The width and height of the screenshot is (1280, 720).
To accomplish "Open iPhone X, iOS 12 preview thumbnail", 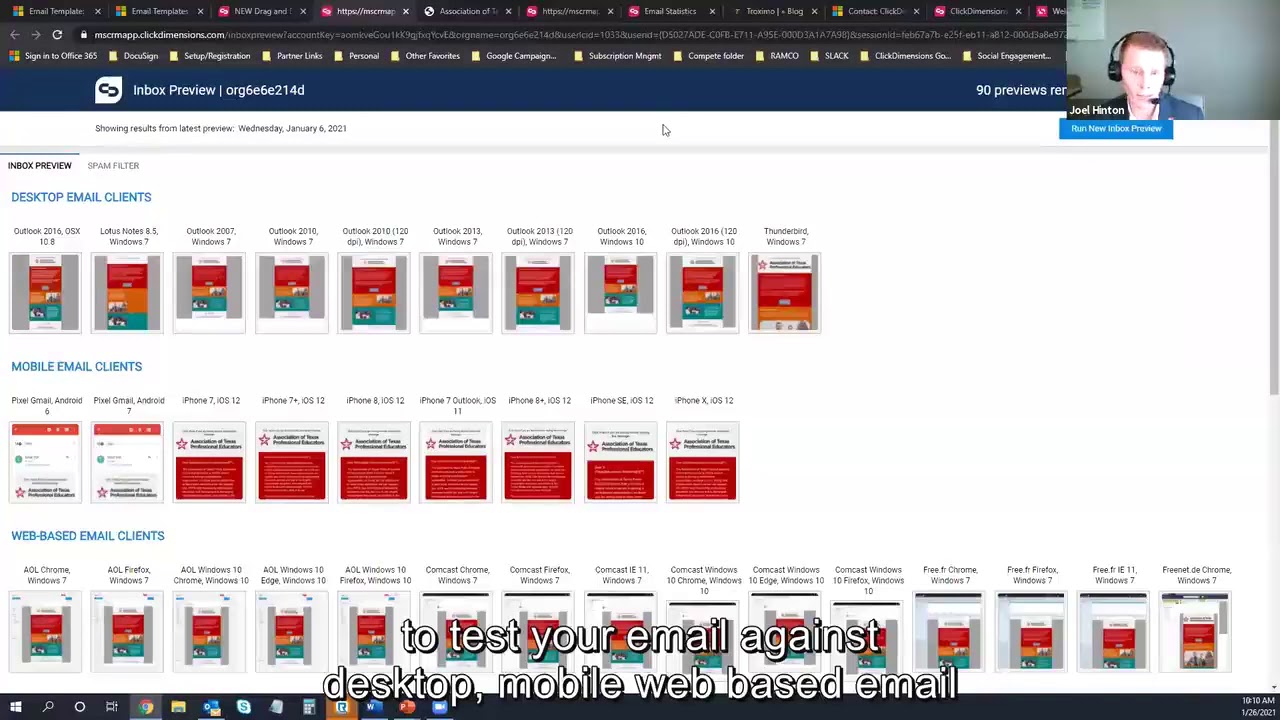I will 702,462.
